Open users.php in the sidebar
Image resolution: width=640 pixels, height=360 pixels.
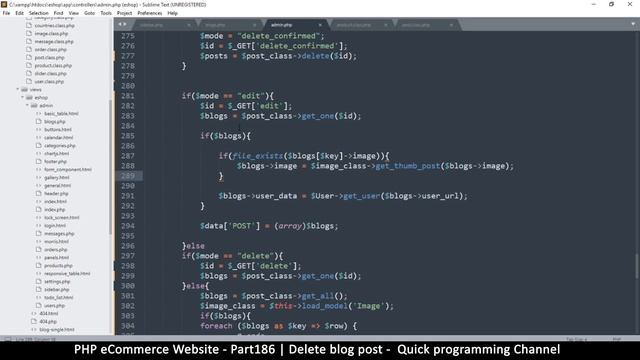(55, 305)
